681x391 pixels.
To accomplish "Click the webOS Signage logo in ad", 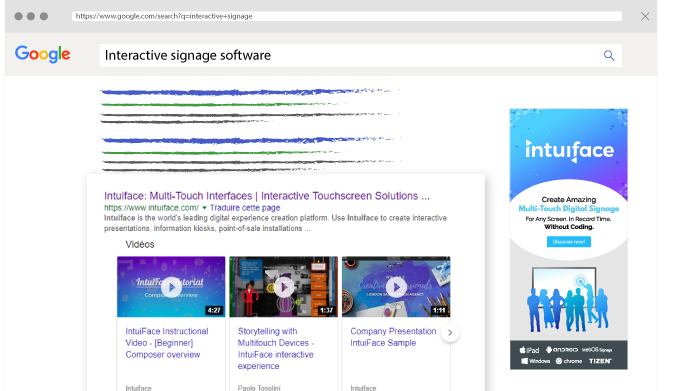I will [x=597, y=349].
